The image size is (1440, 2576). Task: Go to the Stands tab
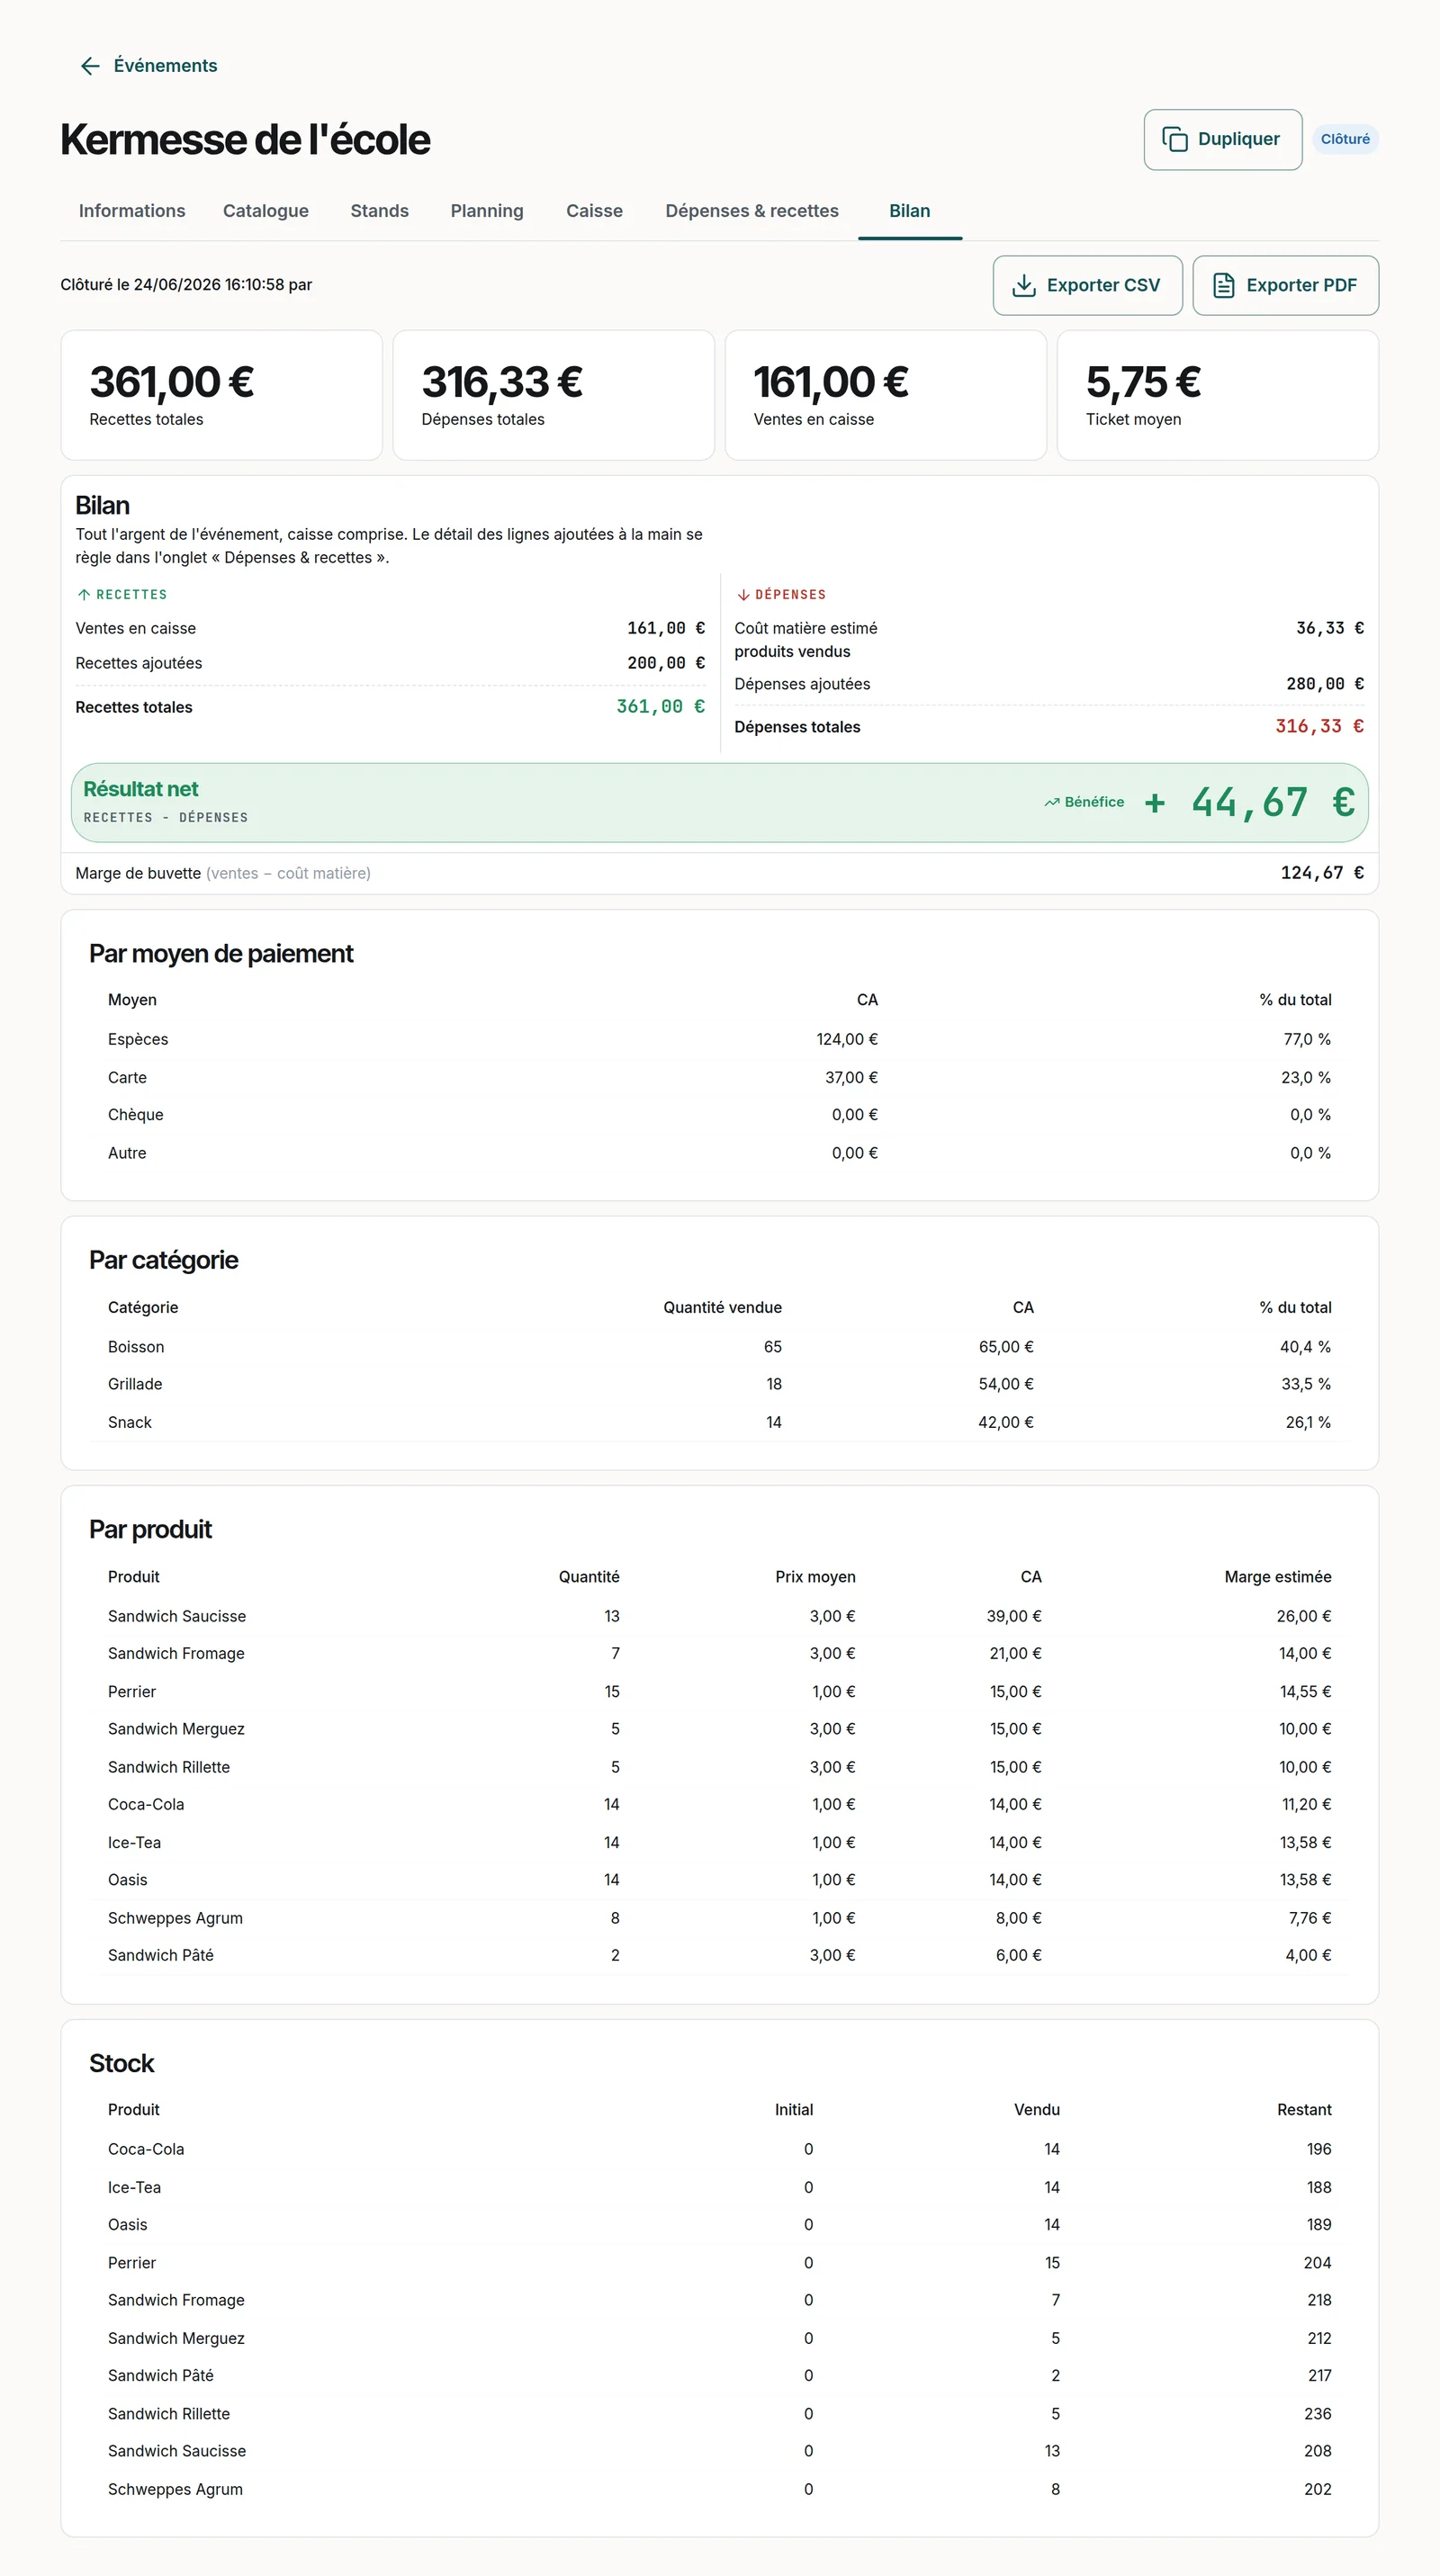[379, 211]
